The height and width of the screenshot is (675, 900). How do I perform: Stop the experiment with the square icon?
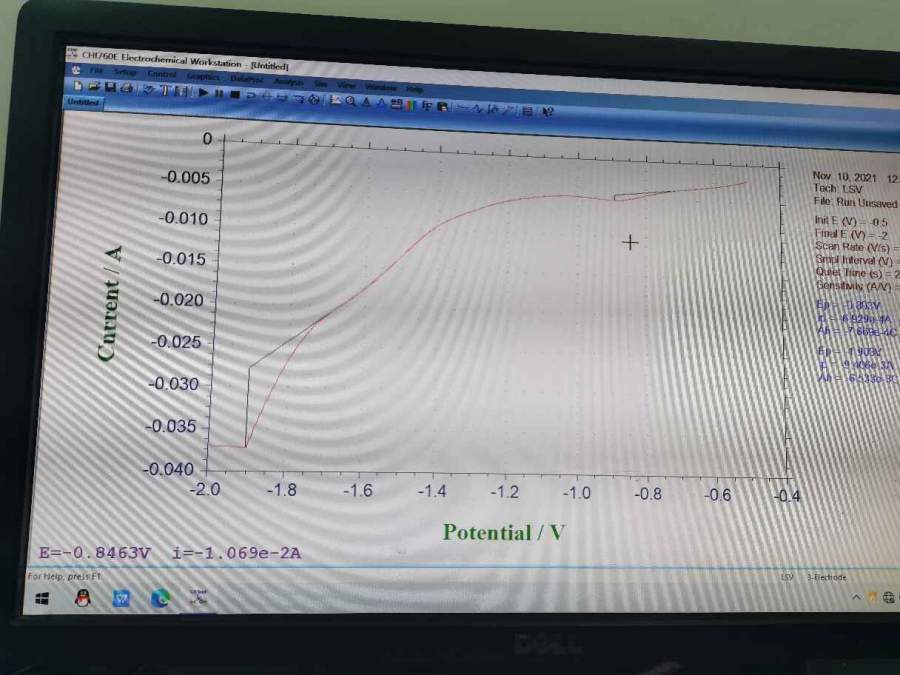(235, 94)
